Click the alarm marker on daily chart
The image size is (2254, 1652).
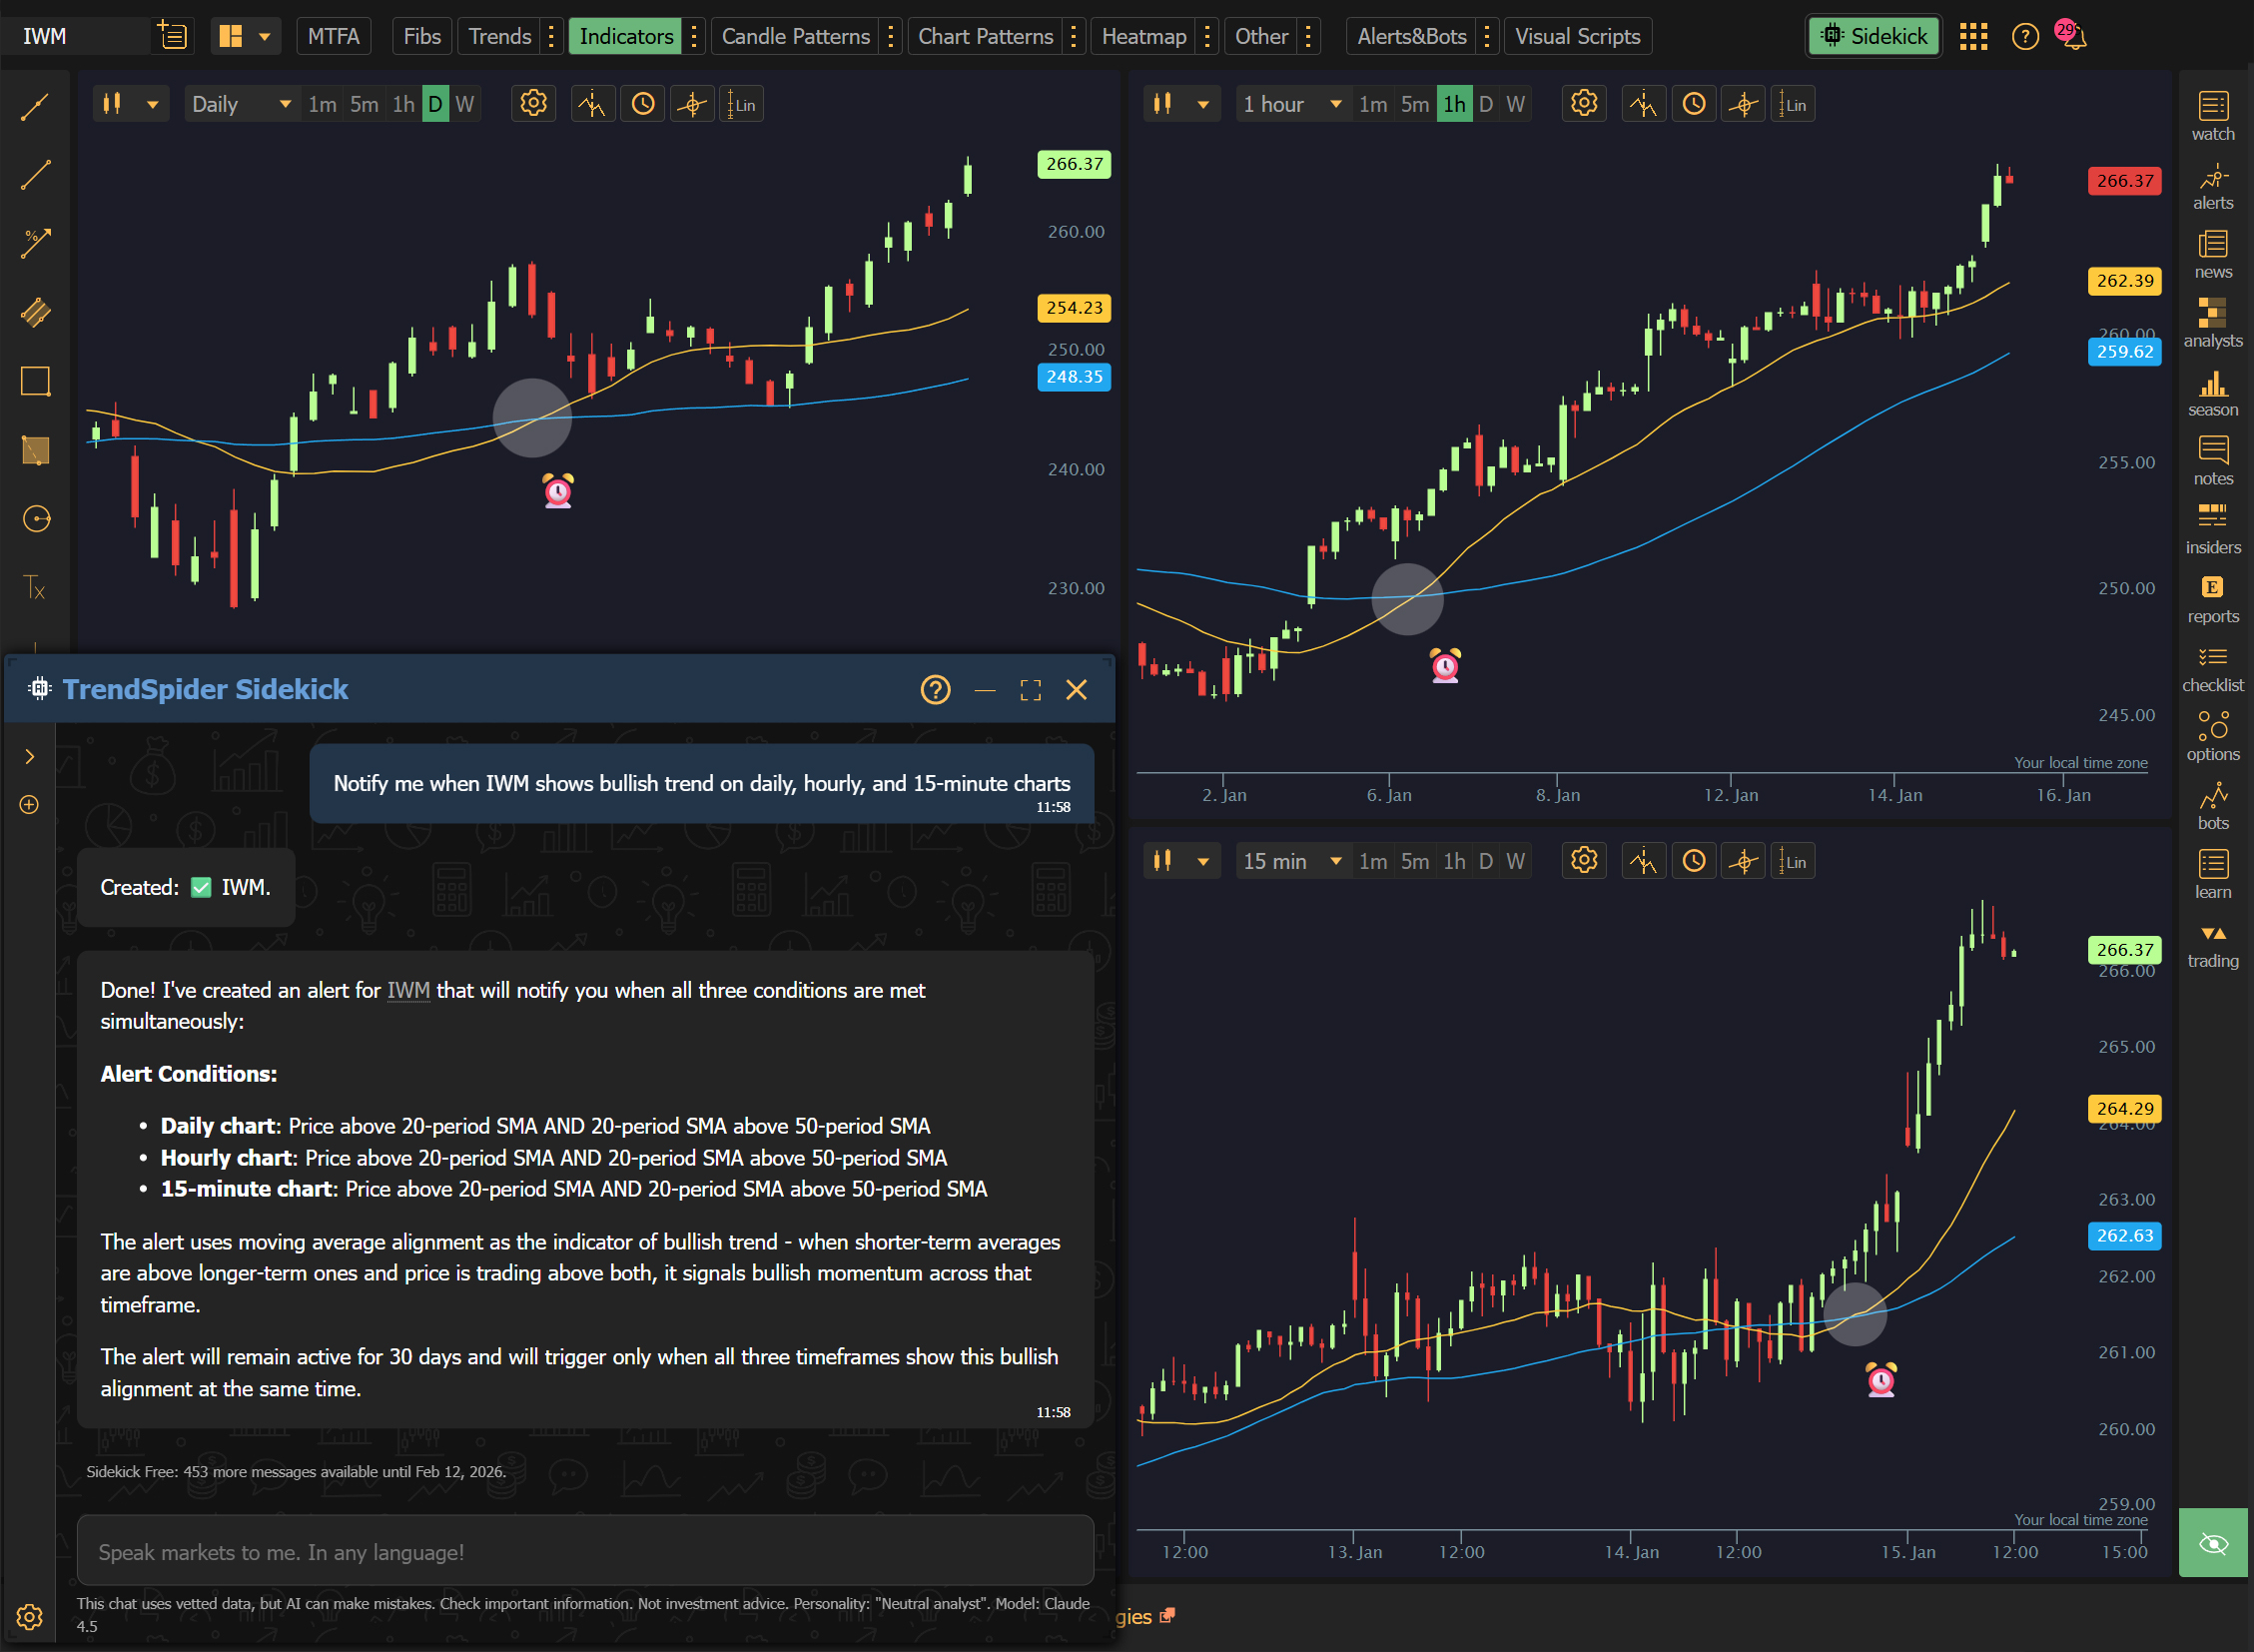point(558,490)
